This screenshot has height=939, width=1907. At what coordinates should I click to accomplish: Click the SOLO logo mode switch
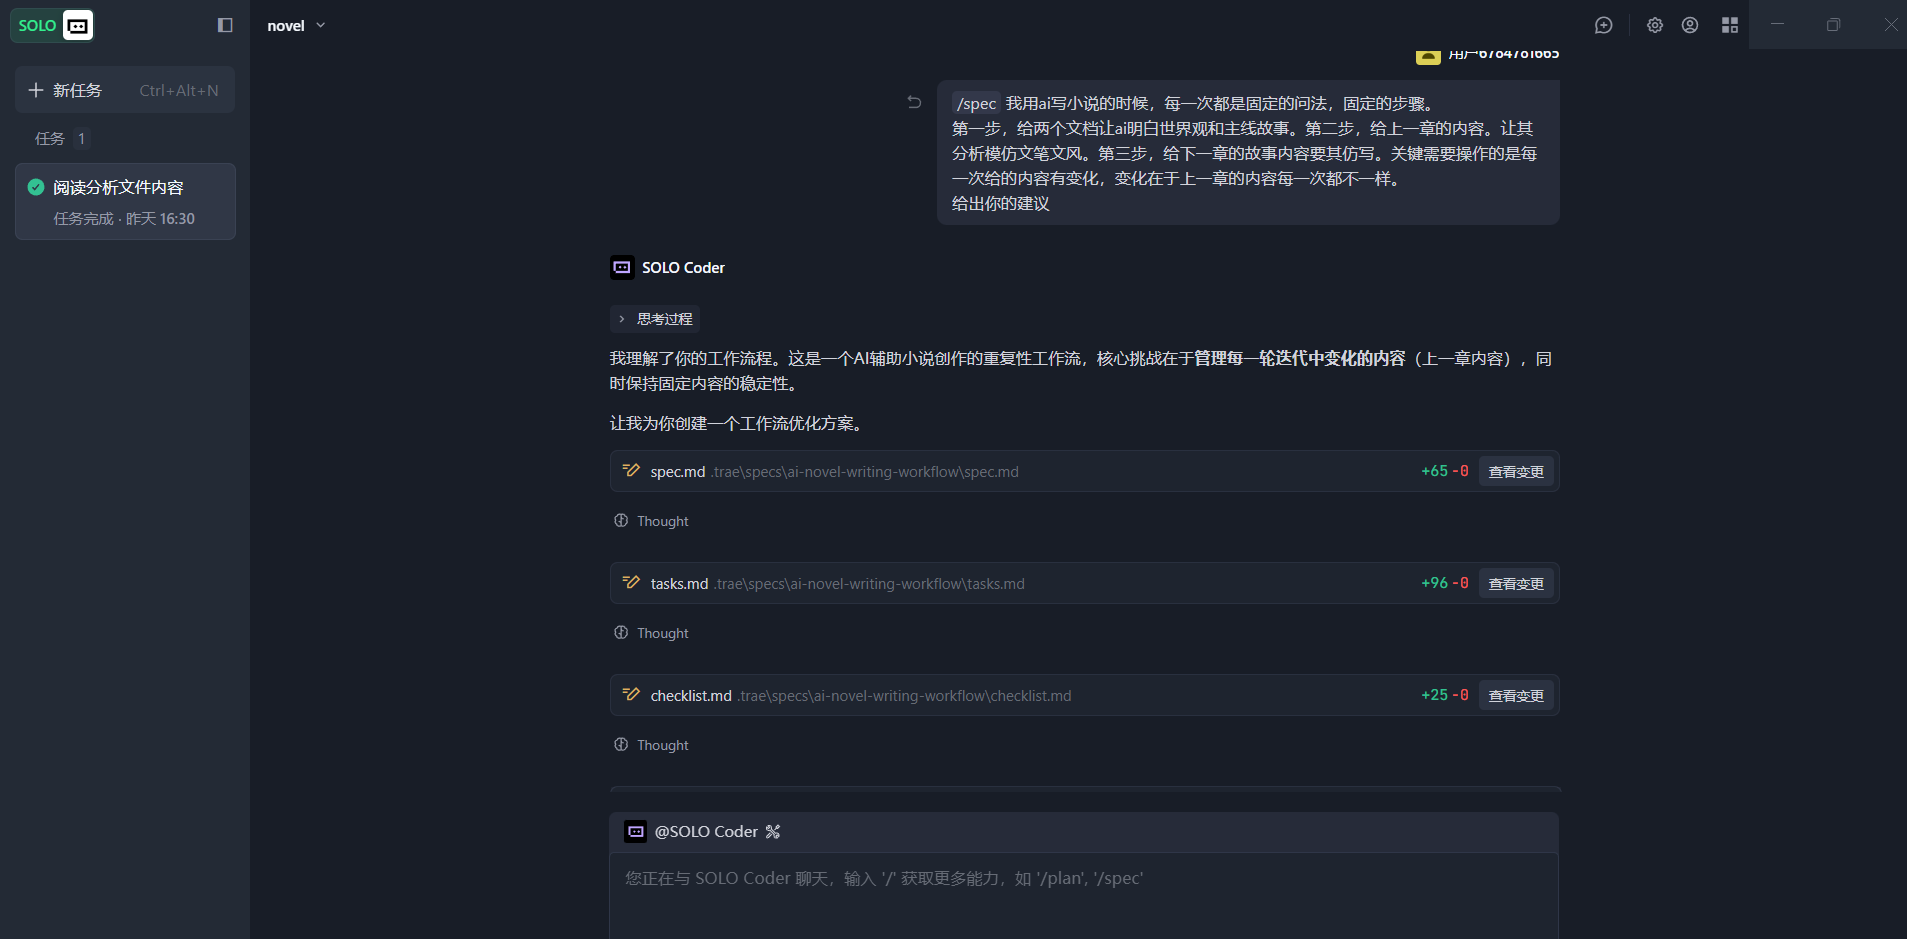52,25
